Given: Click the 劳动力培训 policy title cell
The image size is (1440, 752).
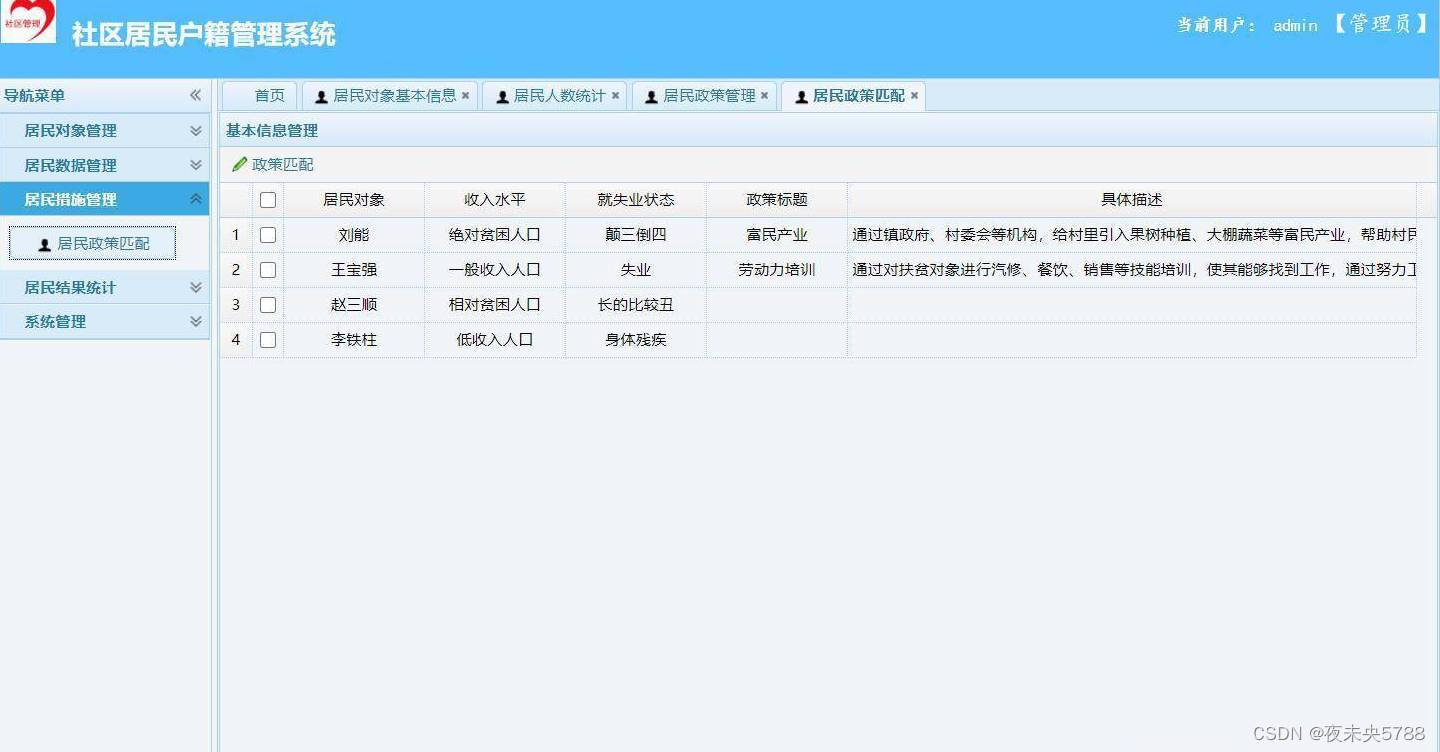Looking at the screenshot, I should tap(777, 270).
